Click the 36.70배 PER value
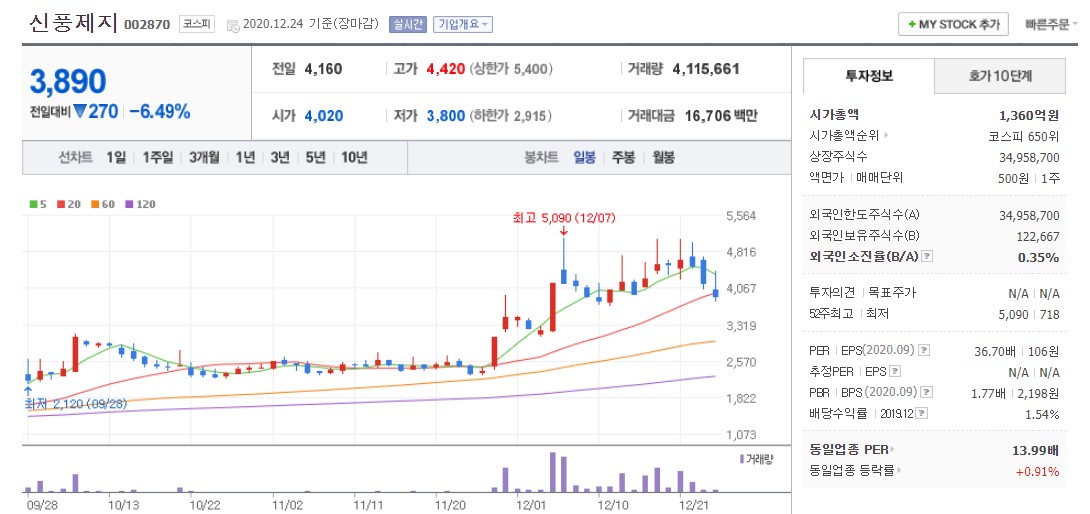This screenshot has width=1090, height=514. [993, 351]
